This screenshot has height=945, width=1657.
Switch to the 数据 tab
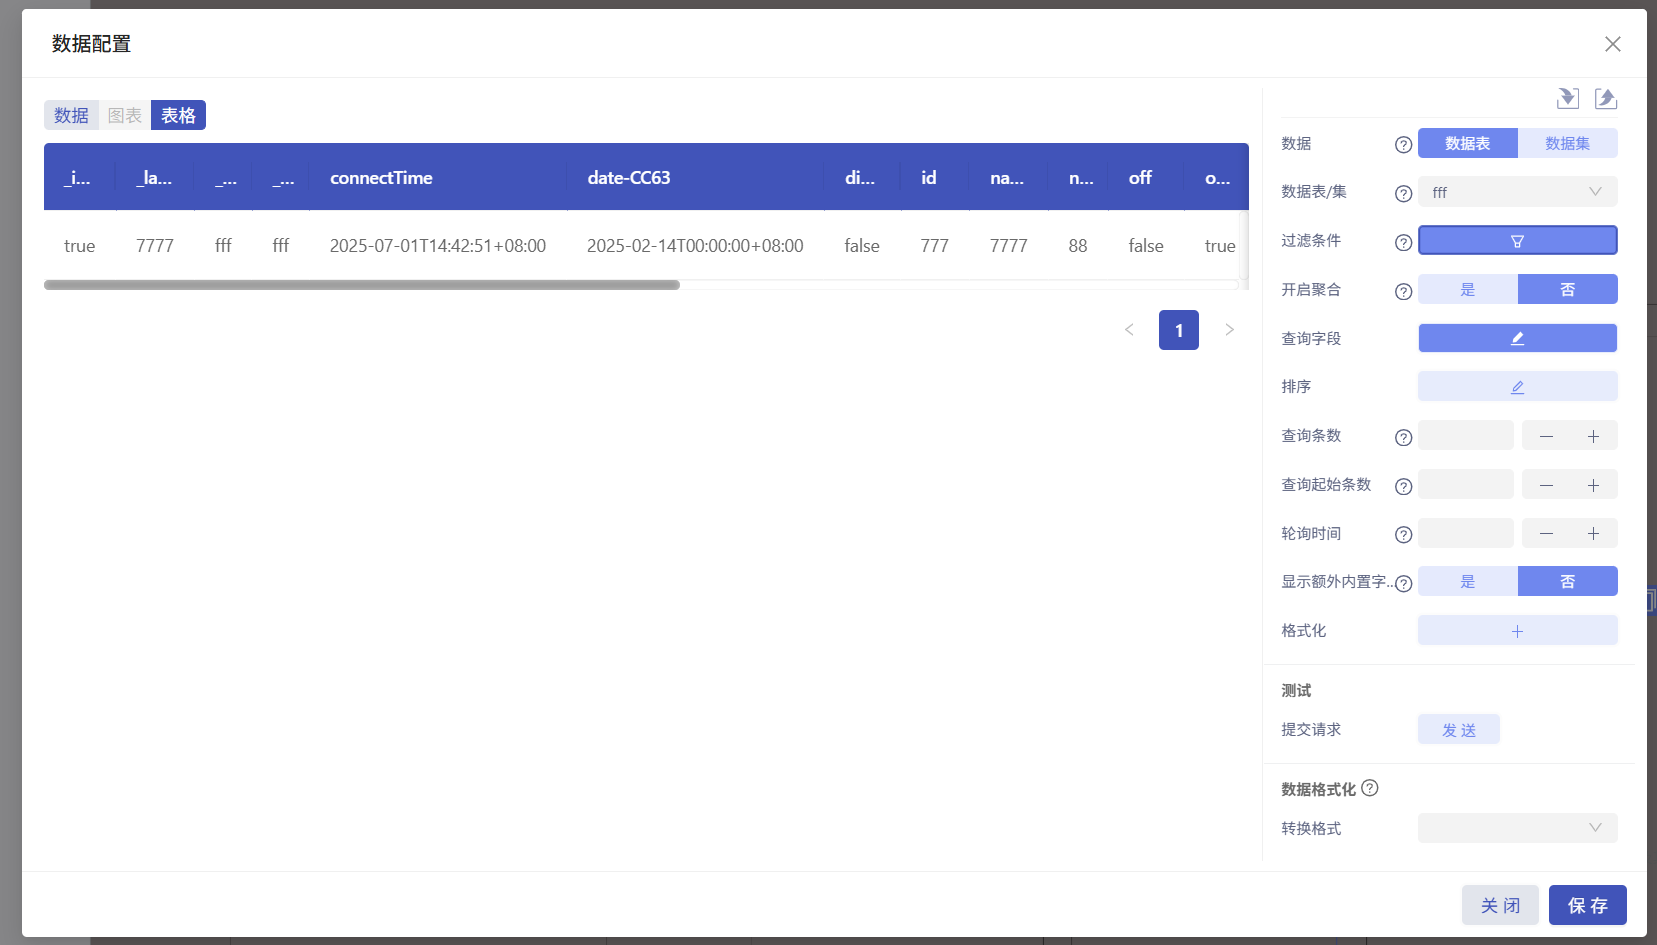(71, 115)
